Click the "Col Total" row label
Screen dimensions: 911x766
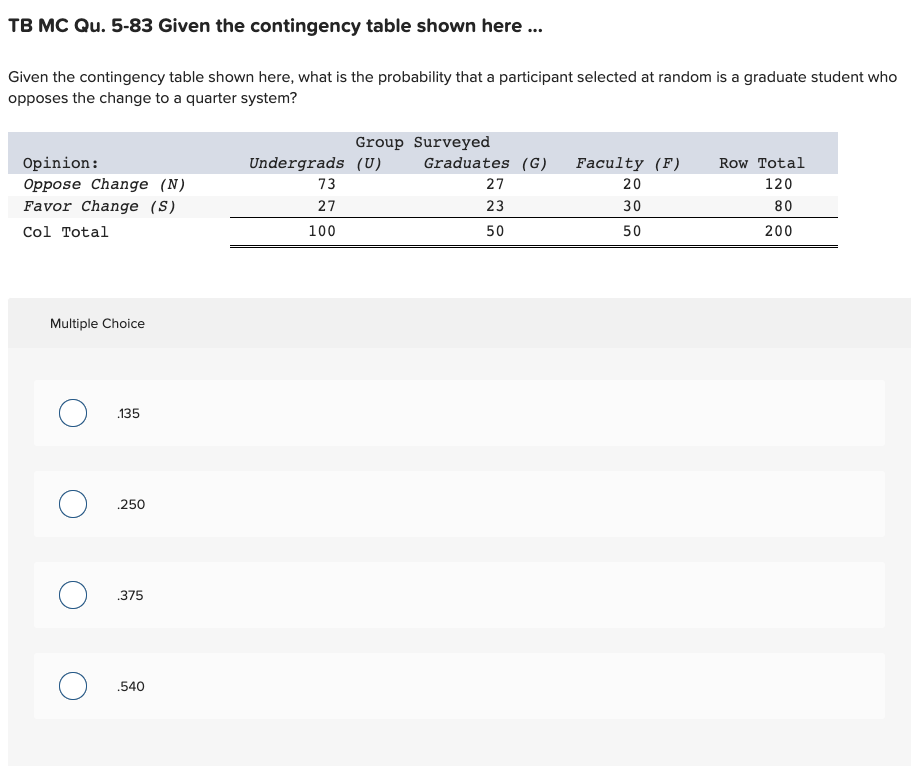pyautogui.click(x=66, y=232)
